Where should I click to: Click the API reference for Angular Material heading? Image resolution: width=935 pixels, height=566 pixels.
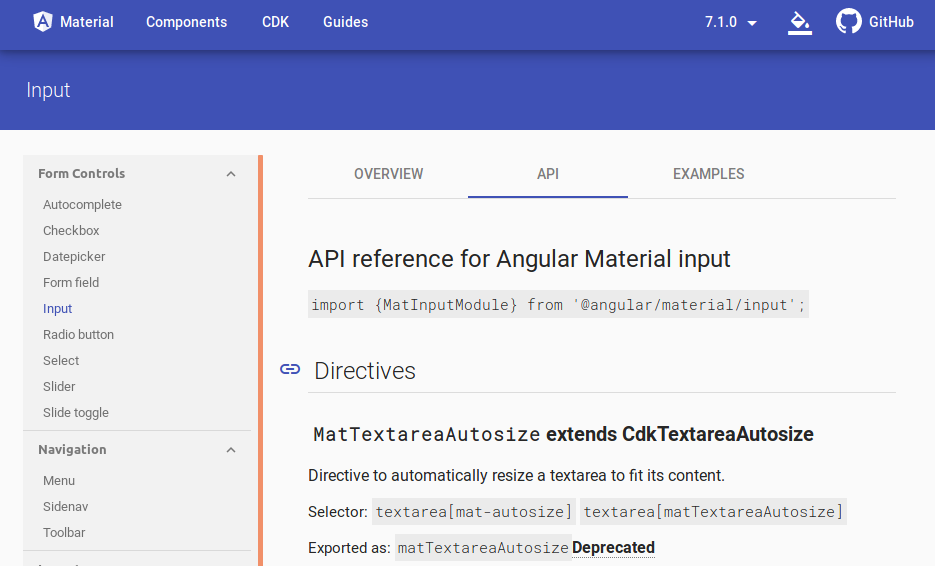pyautogui.click(x=519, y=259)
